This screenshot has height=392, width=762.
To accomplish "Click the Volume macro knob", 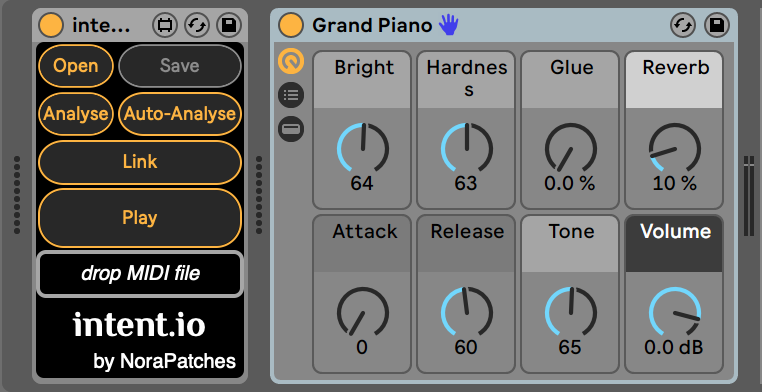I will pyautogui.click(x=675, y=312).
